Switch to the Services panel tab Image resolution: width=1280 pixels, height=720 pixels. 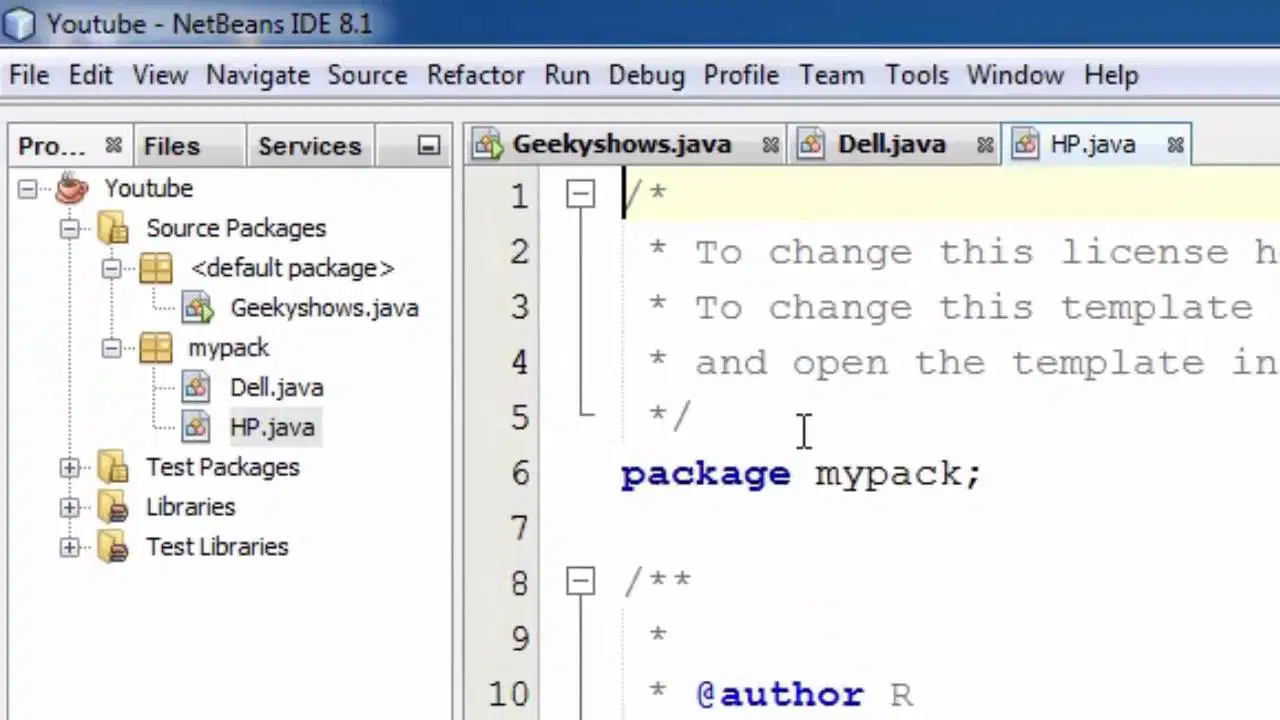click(309, 146)
